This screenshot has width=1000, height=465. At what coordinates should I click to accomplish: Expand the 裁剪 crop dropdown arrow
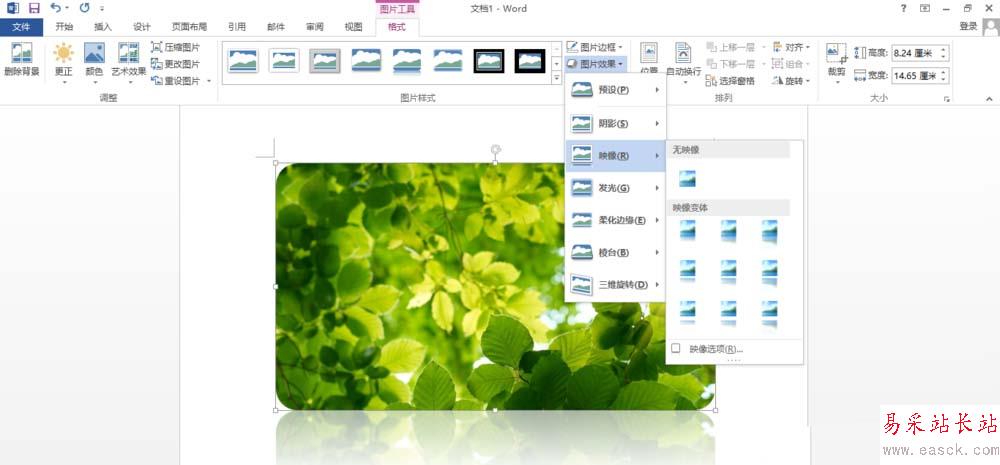click(x=836, y=82)
